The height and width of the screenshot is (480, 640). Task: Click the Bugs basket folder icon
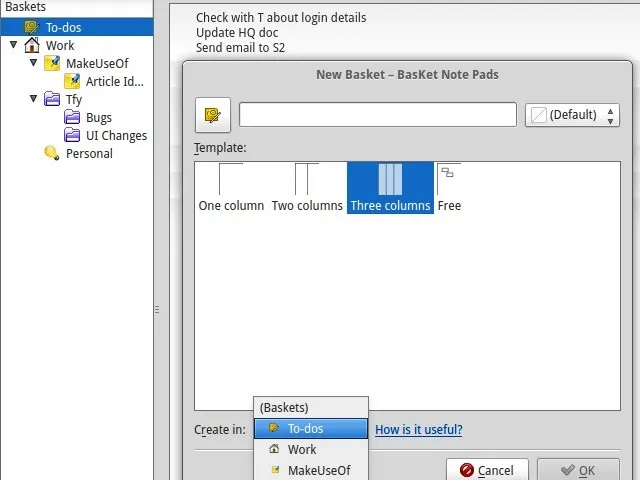click(x=72, y=118)
